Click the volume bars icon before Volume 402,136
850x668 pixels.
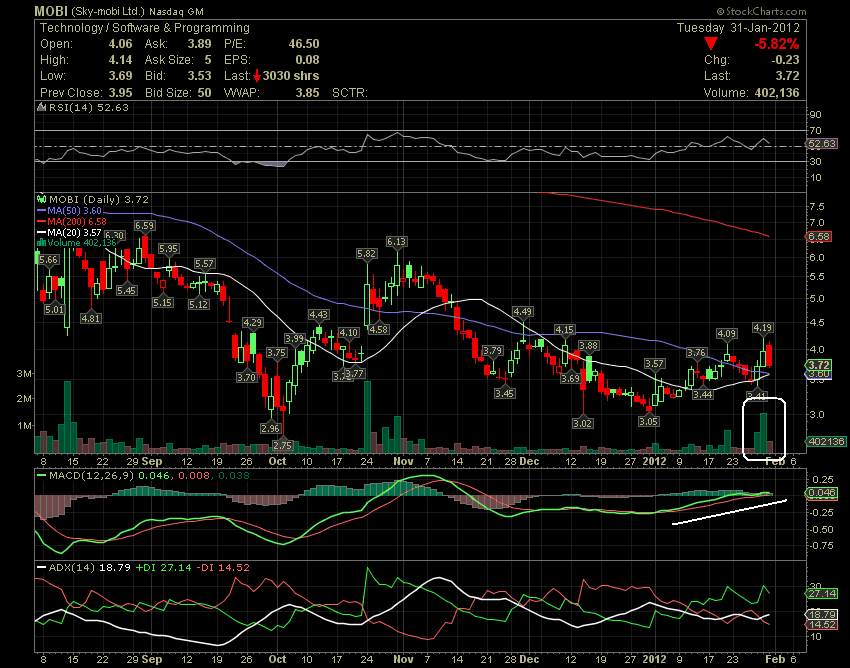click(x=41, y=242)
